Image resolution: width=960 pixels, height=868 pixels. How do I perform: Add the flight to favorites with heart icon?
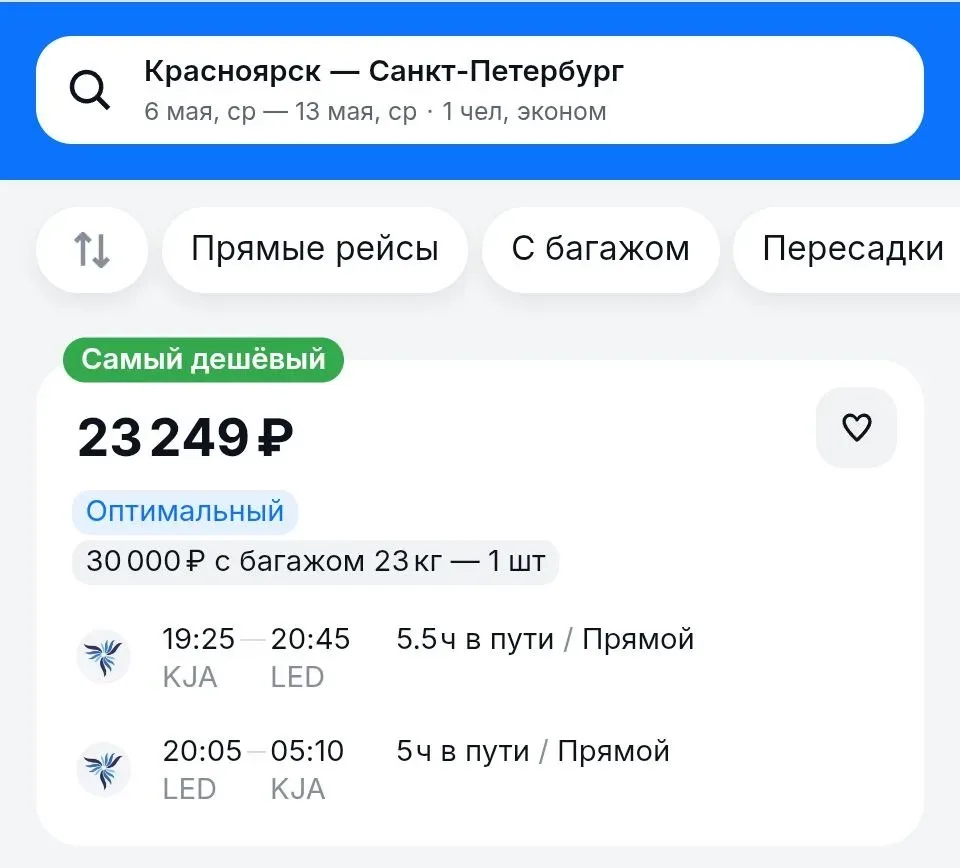pyautogui.click(x=856, y=428)
